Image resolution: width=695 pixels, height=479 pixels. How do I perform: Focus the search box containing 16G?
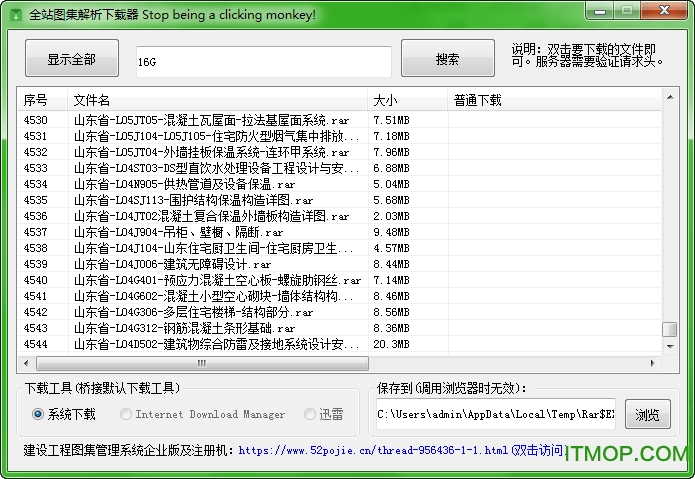point(262,61)
